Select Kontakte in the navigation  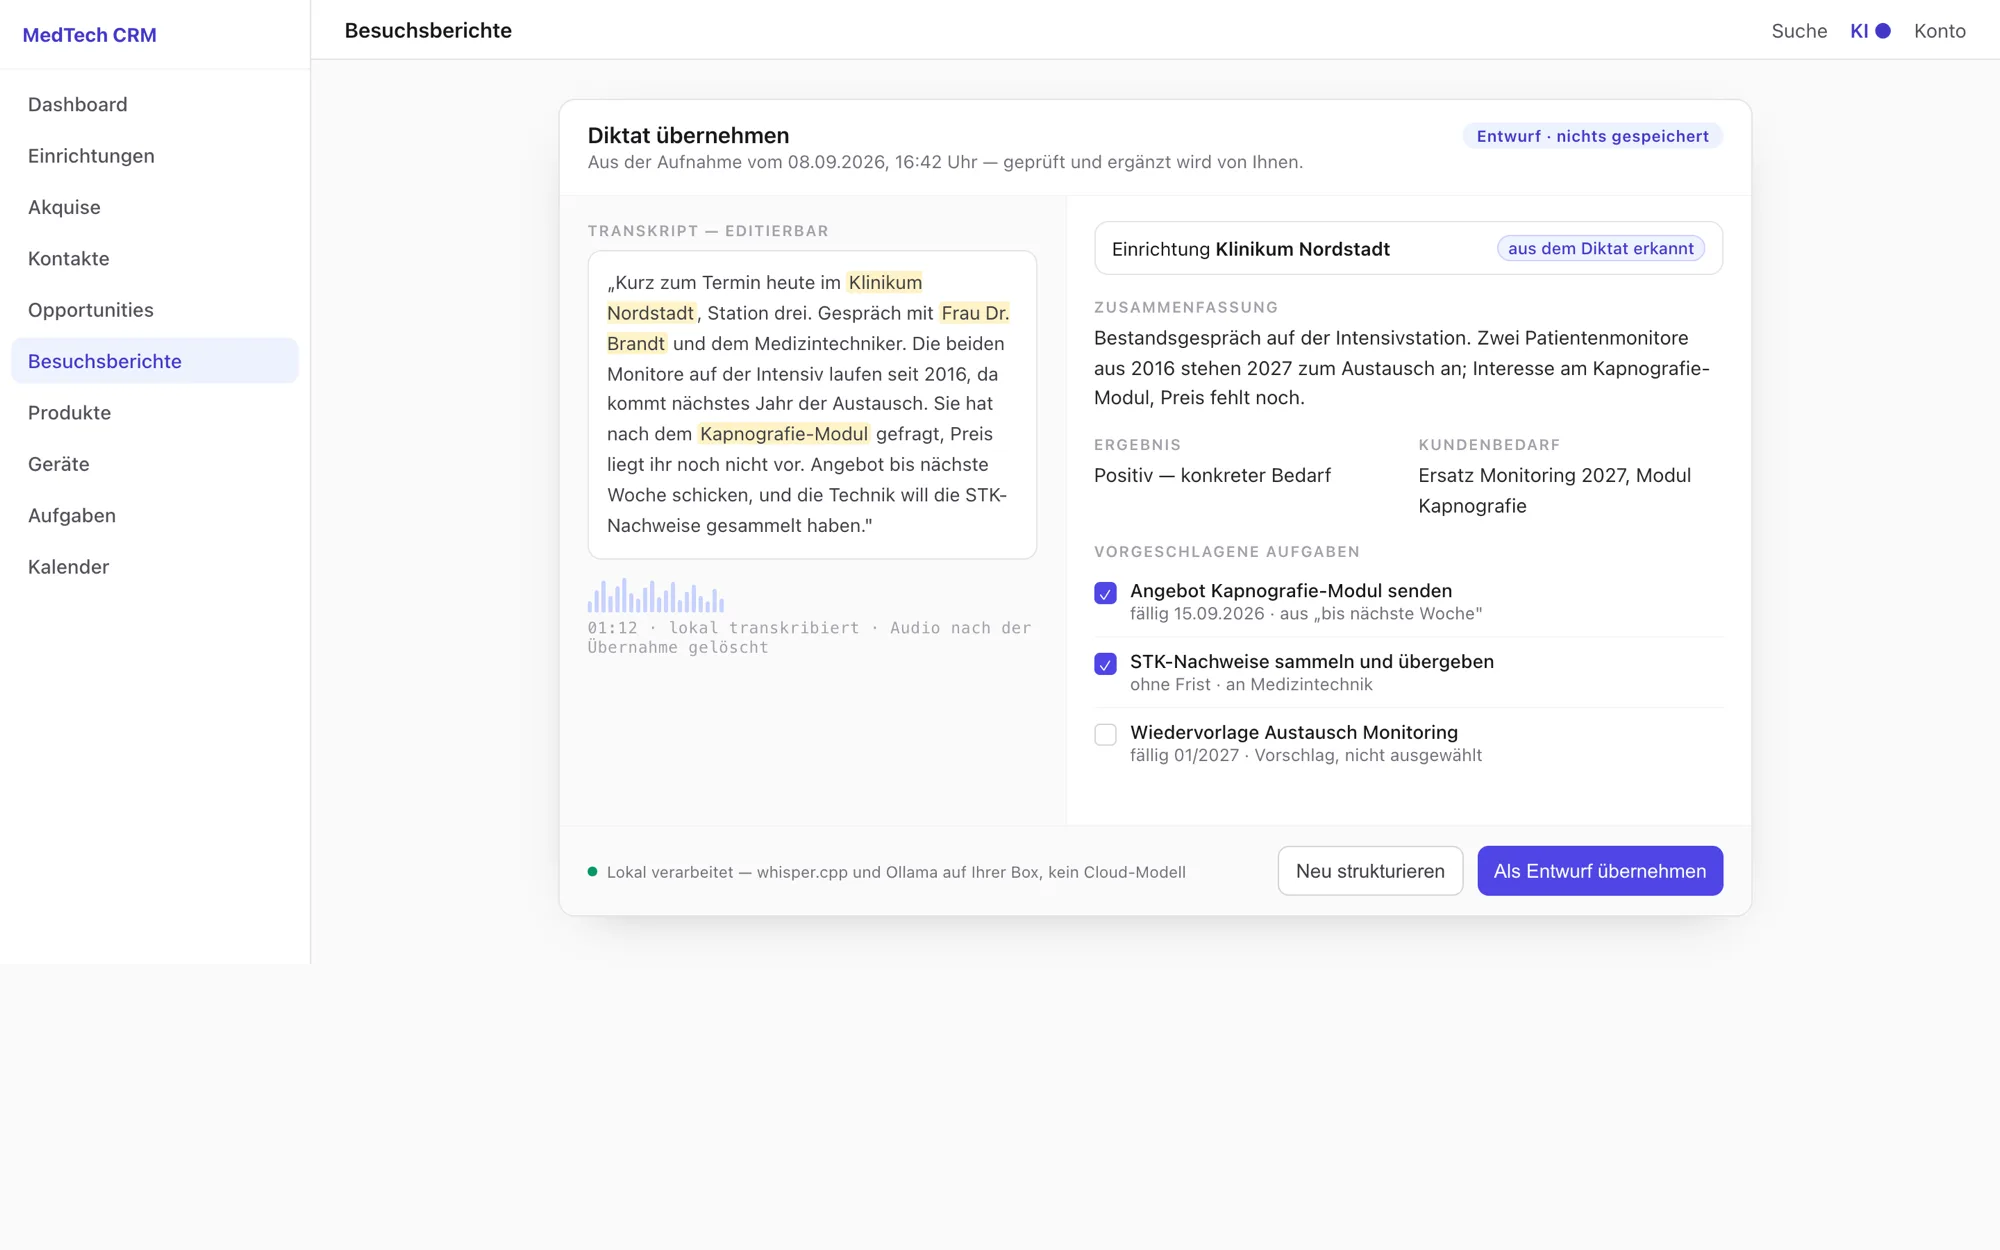tap(155, 258)
